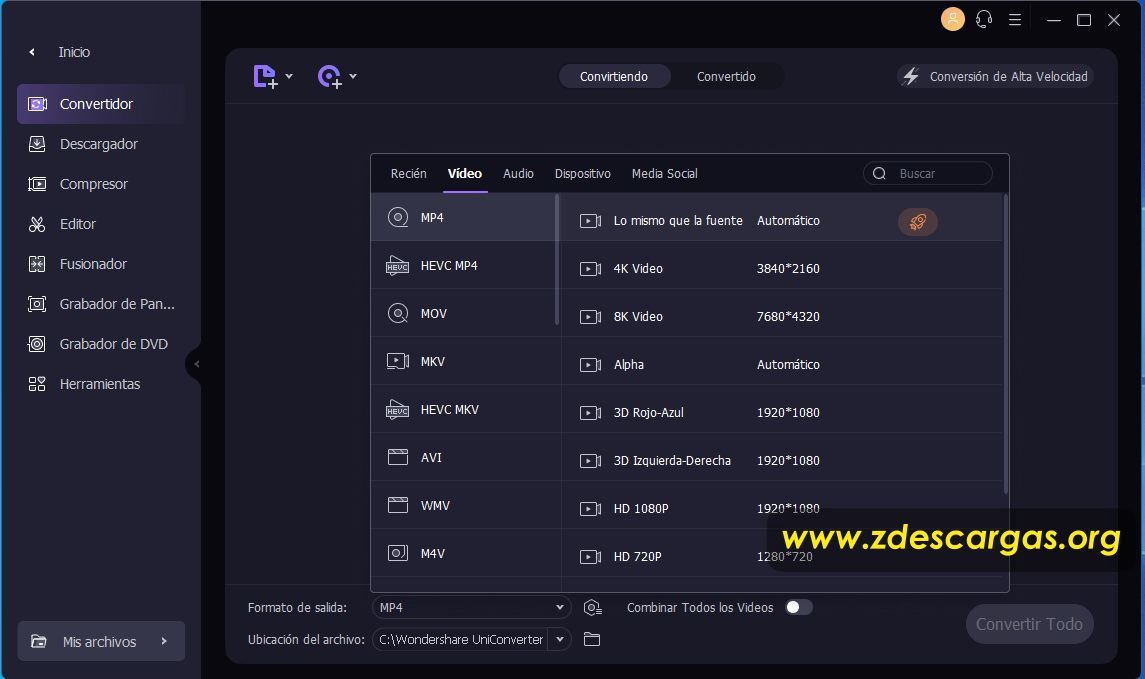
Task: Choose the HEVC MKV format
Action: coord(464,410)
